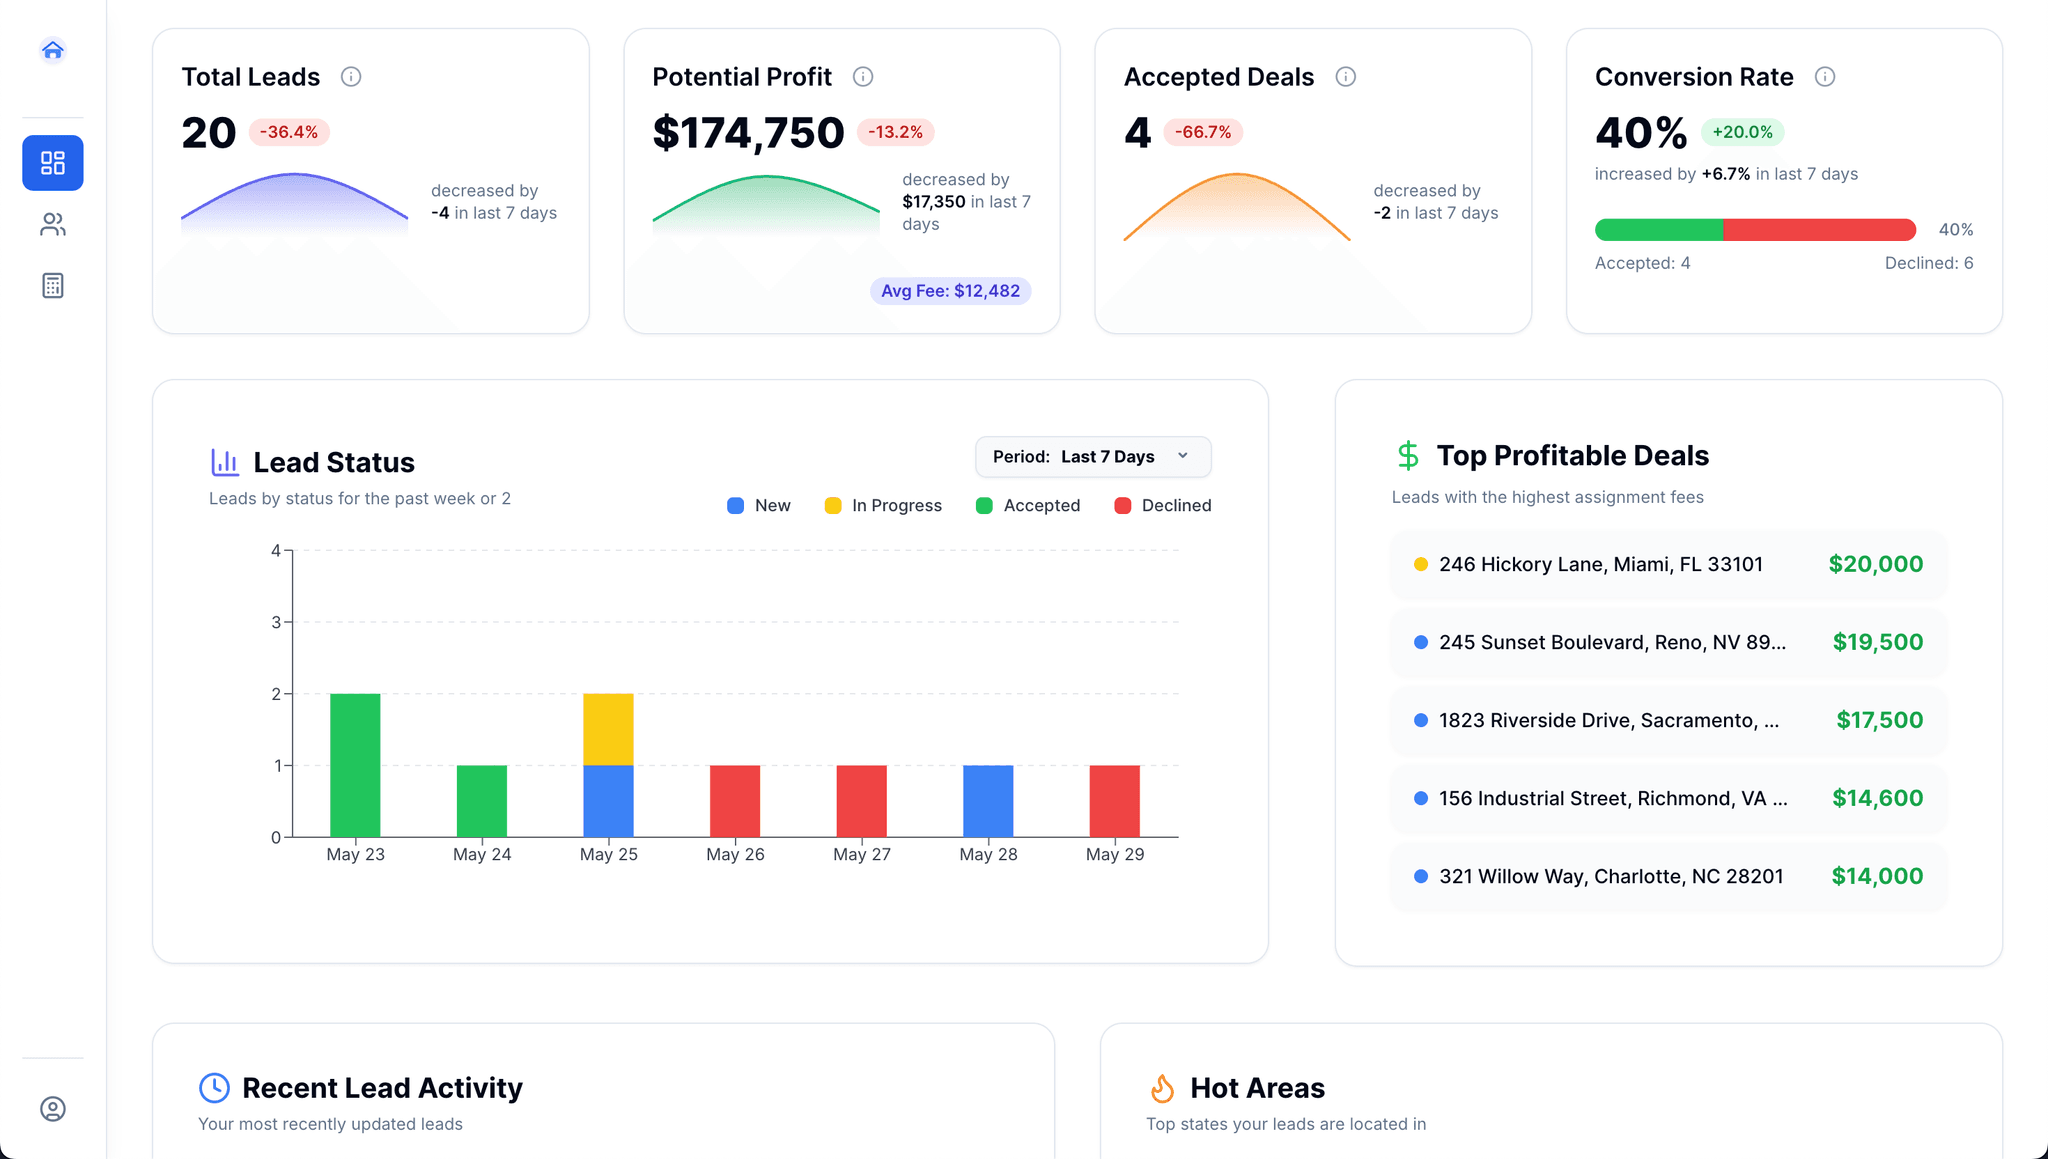Toggle the New legend item in chart
The width and height of the screenshot is (2048, 1159).
pos(759,506)
